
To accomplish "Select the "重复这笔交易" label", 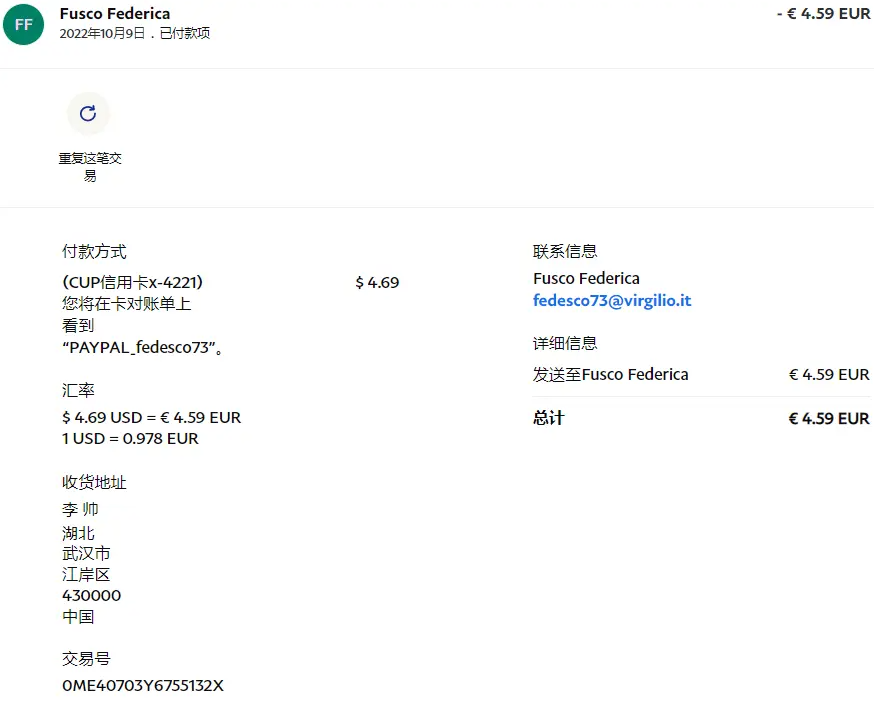I will point(90,167).
